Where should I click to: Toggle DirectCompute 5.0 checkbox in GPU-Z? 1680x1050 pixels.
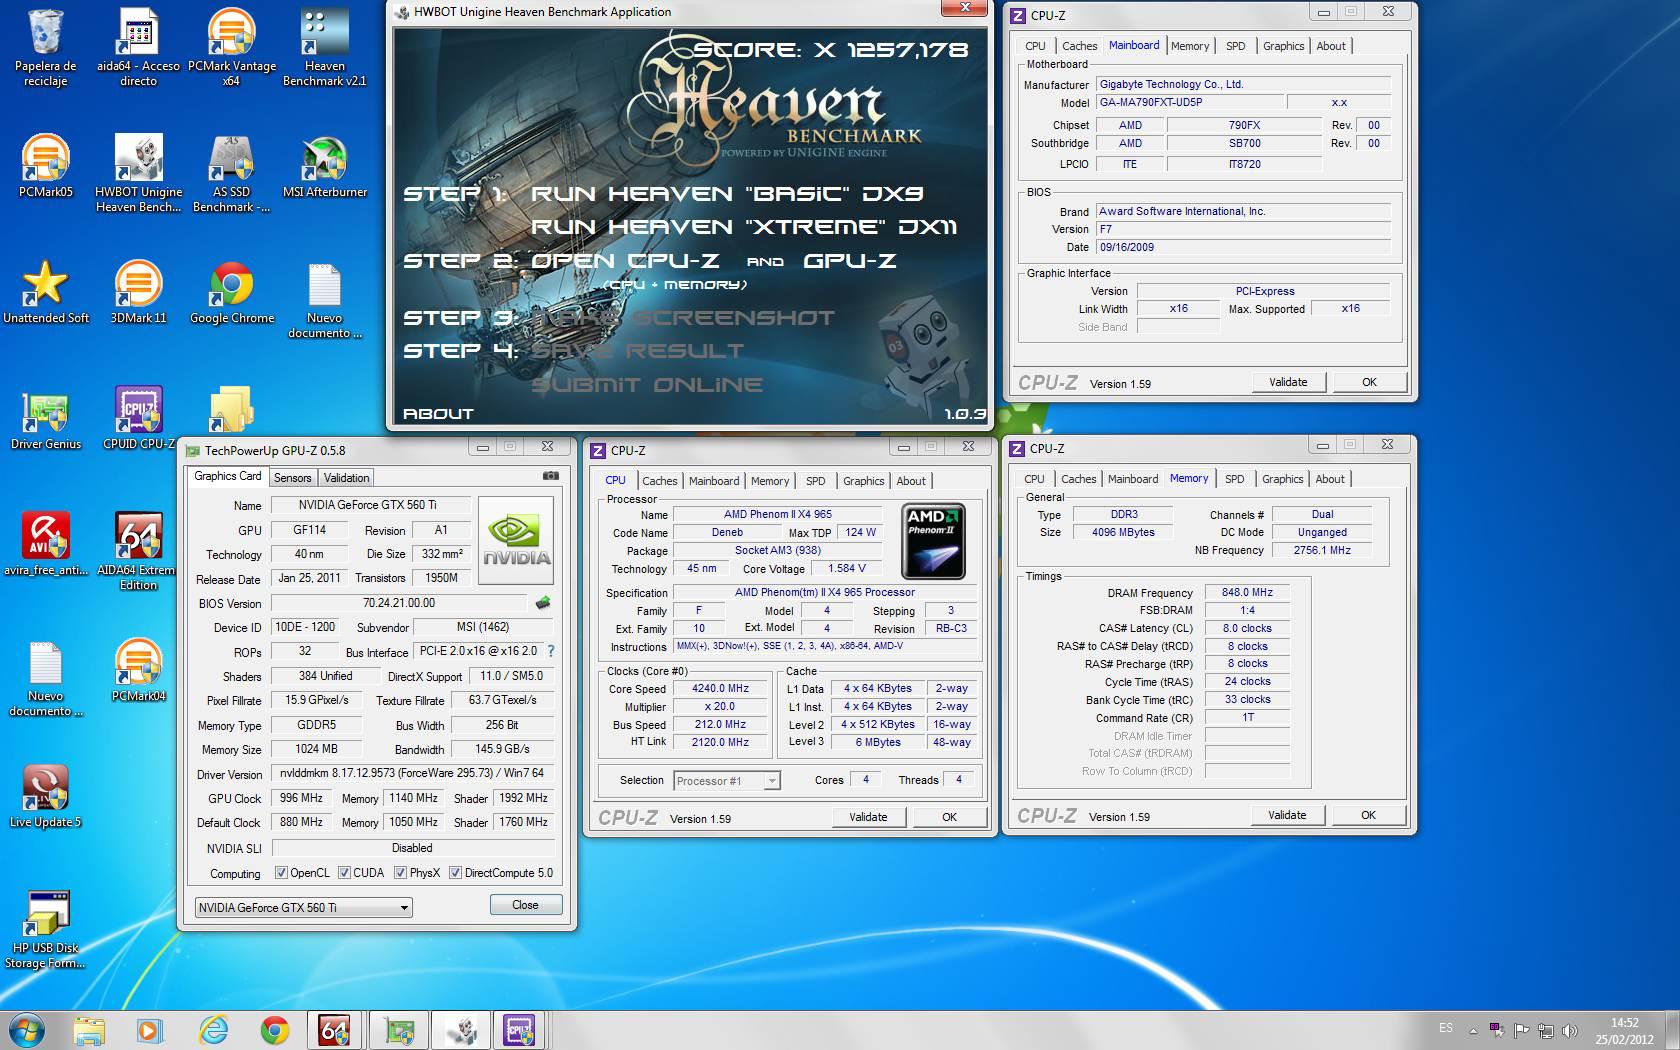(x=455, y=873)
